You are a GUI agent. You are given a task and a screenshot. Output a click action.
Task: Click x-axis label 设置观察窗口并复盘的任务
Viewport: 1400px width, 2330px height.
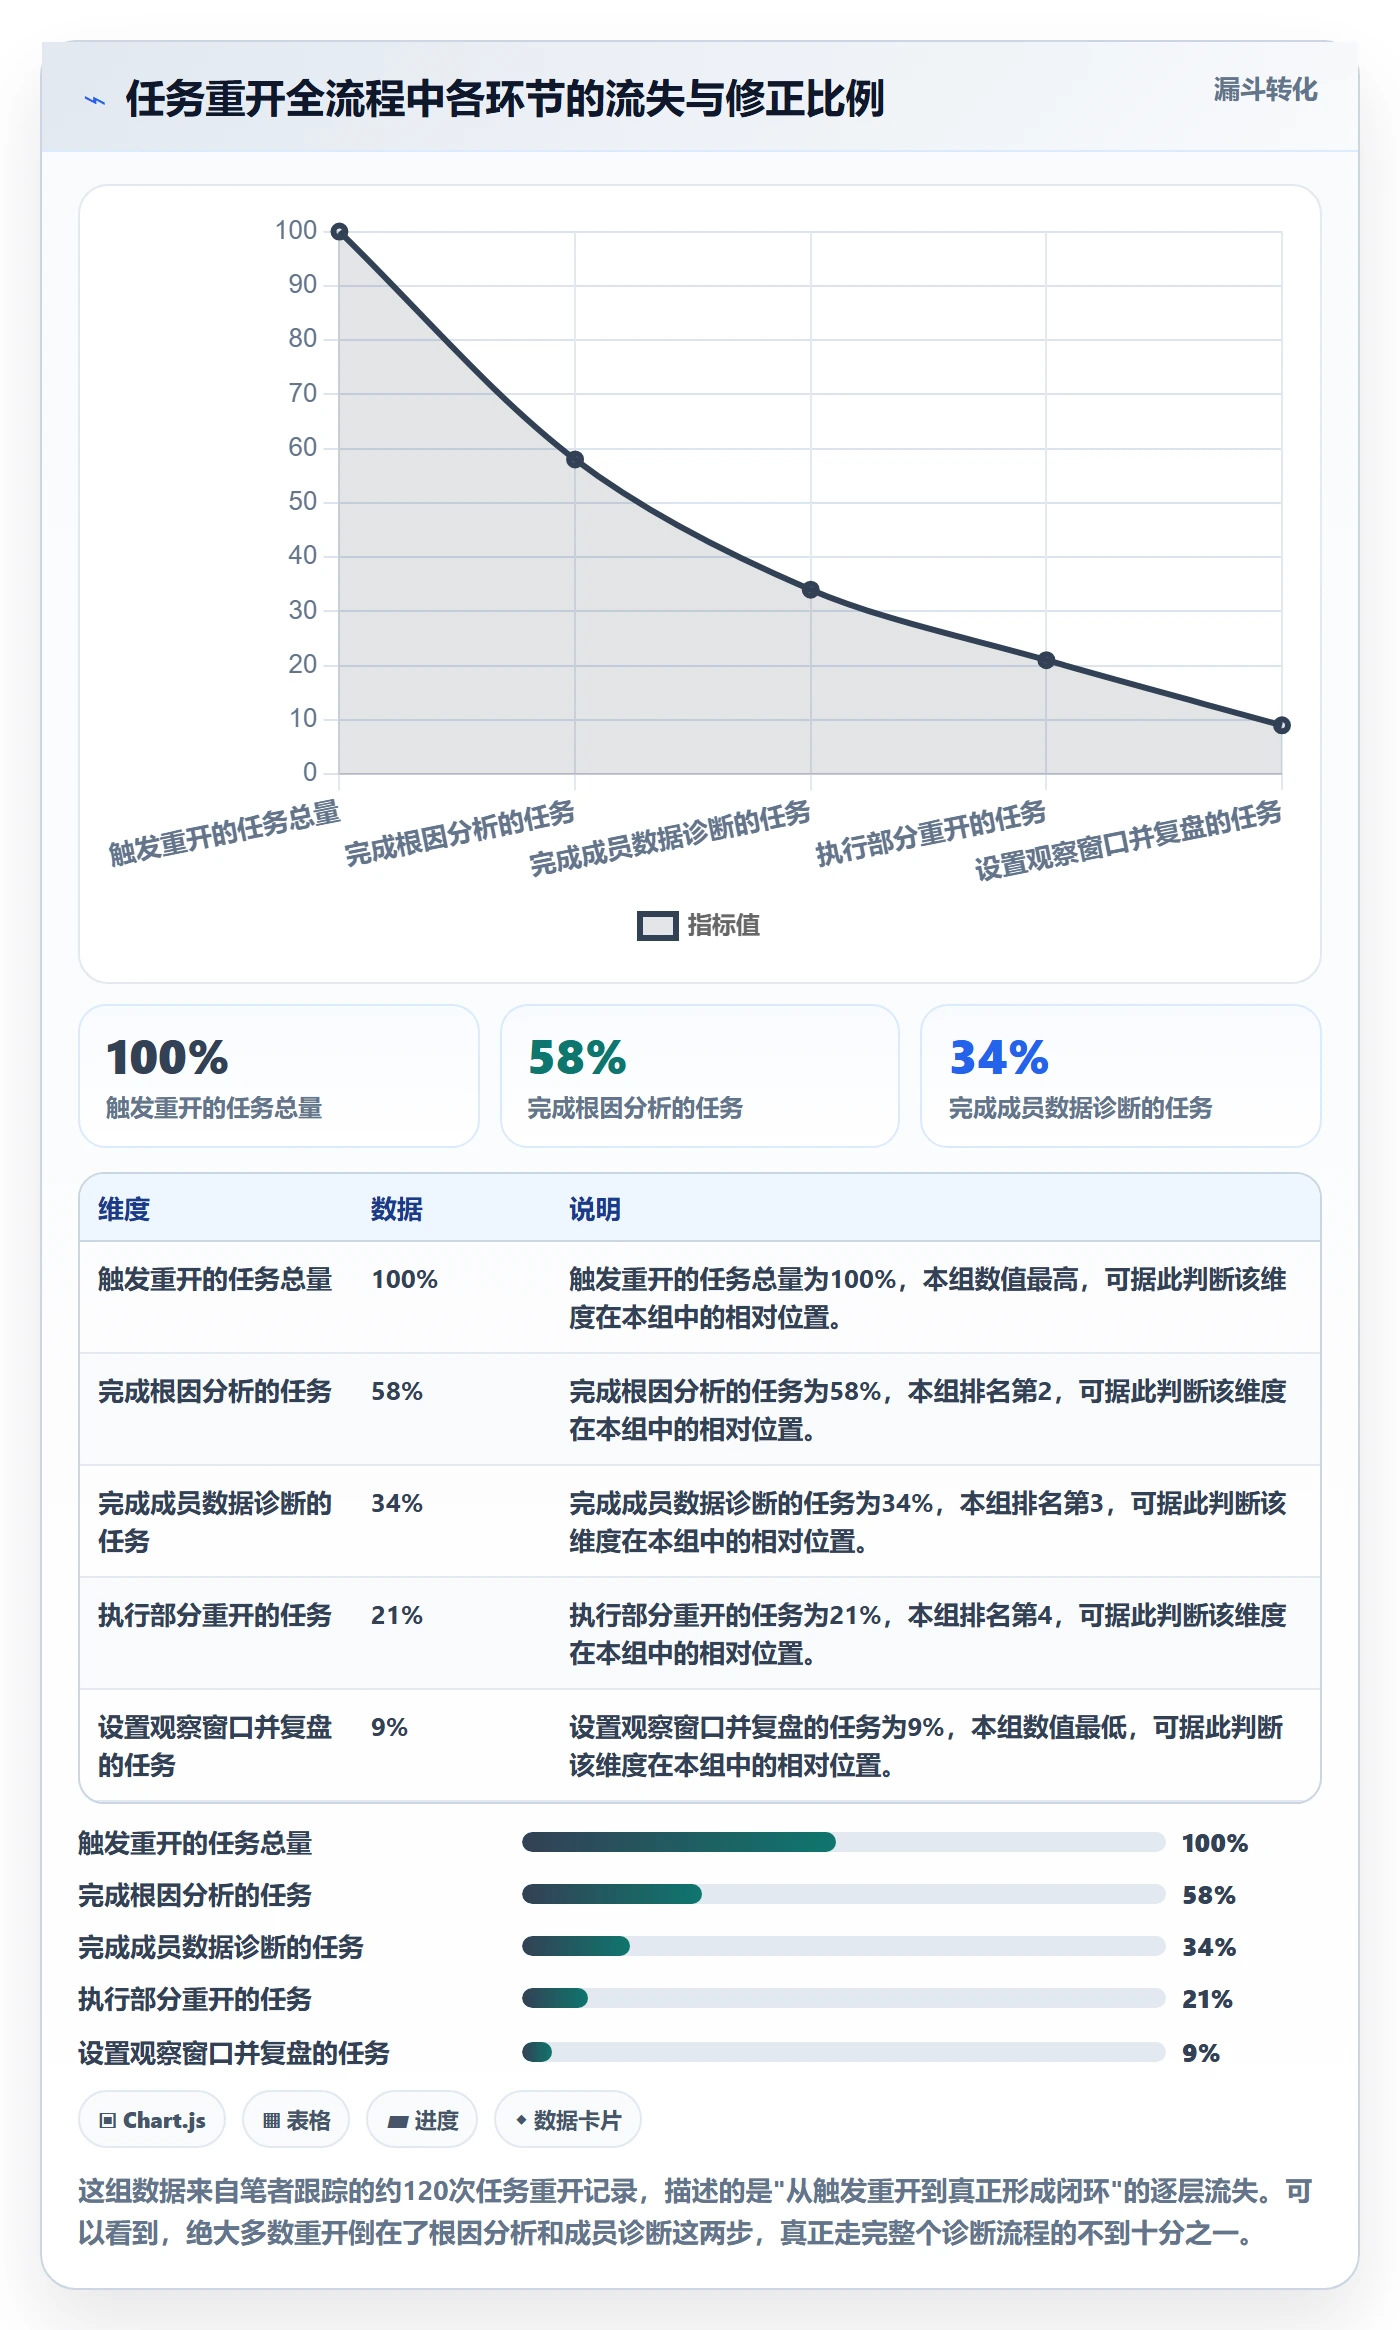tap(1128, 840)
